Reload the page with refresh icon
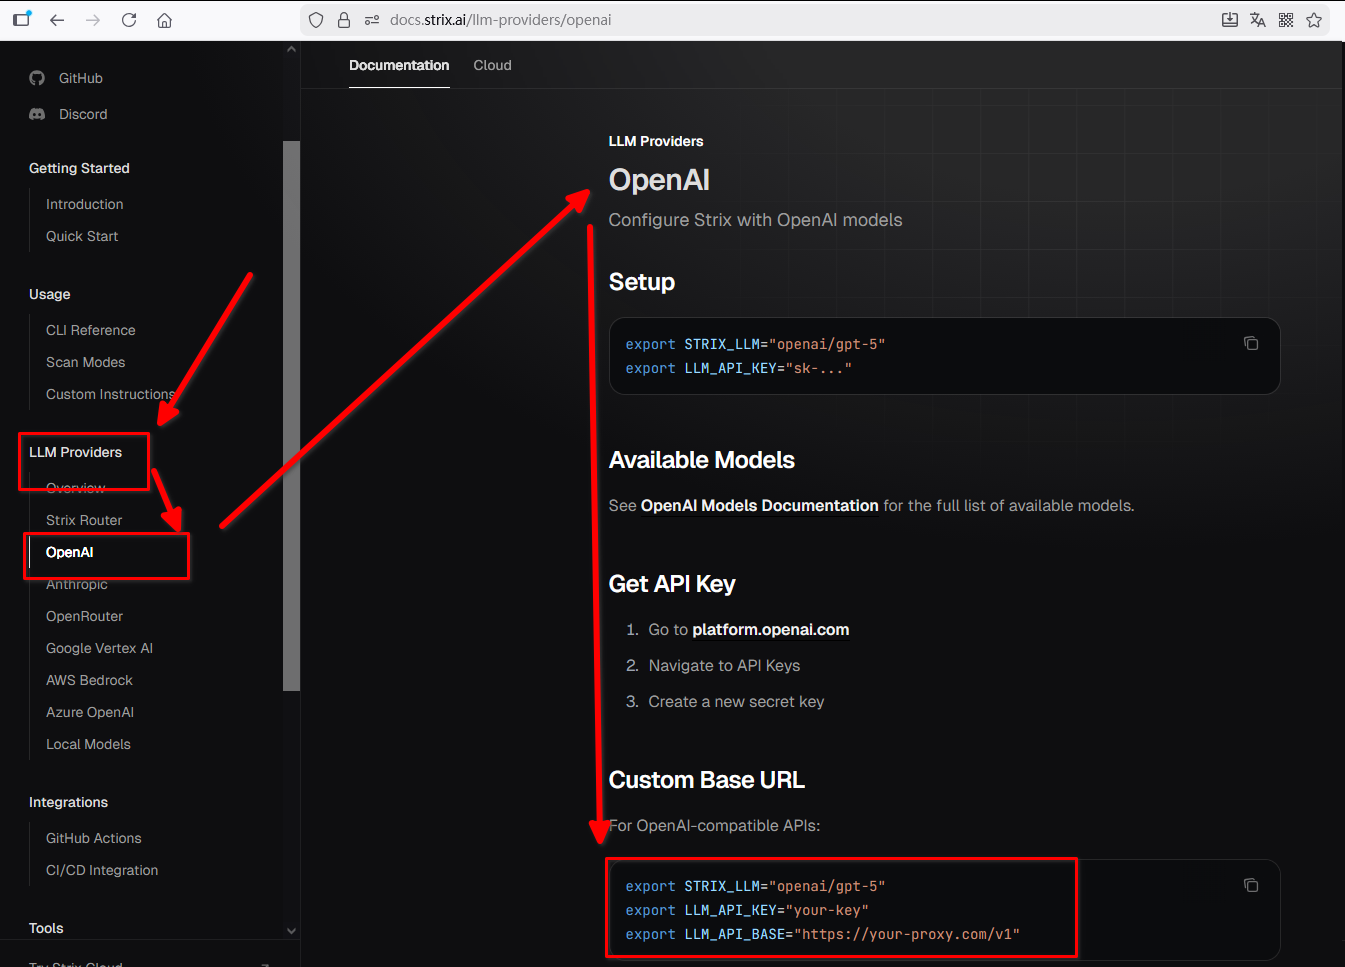 [129, 20]
